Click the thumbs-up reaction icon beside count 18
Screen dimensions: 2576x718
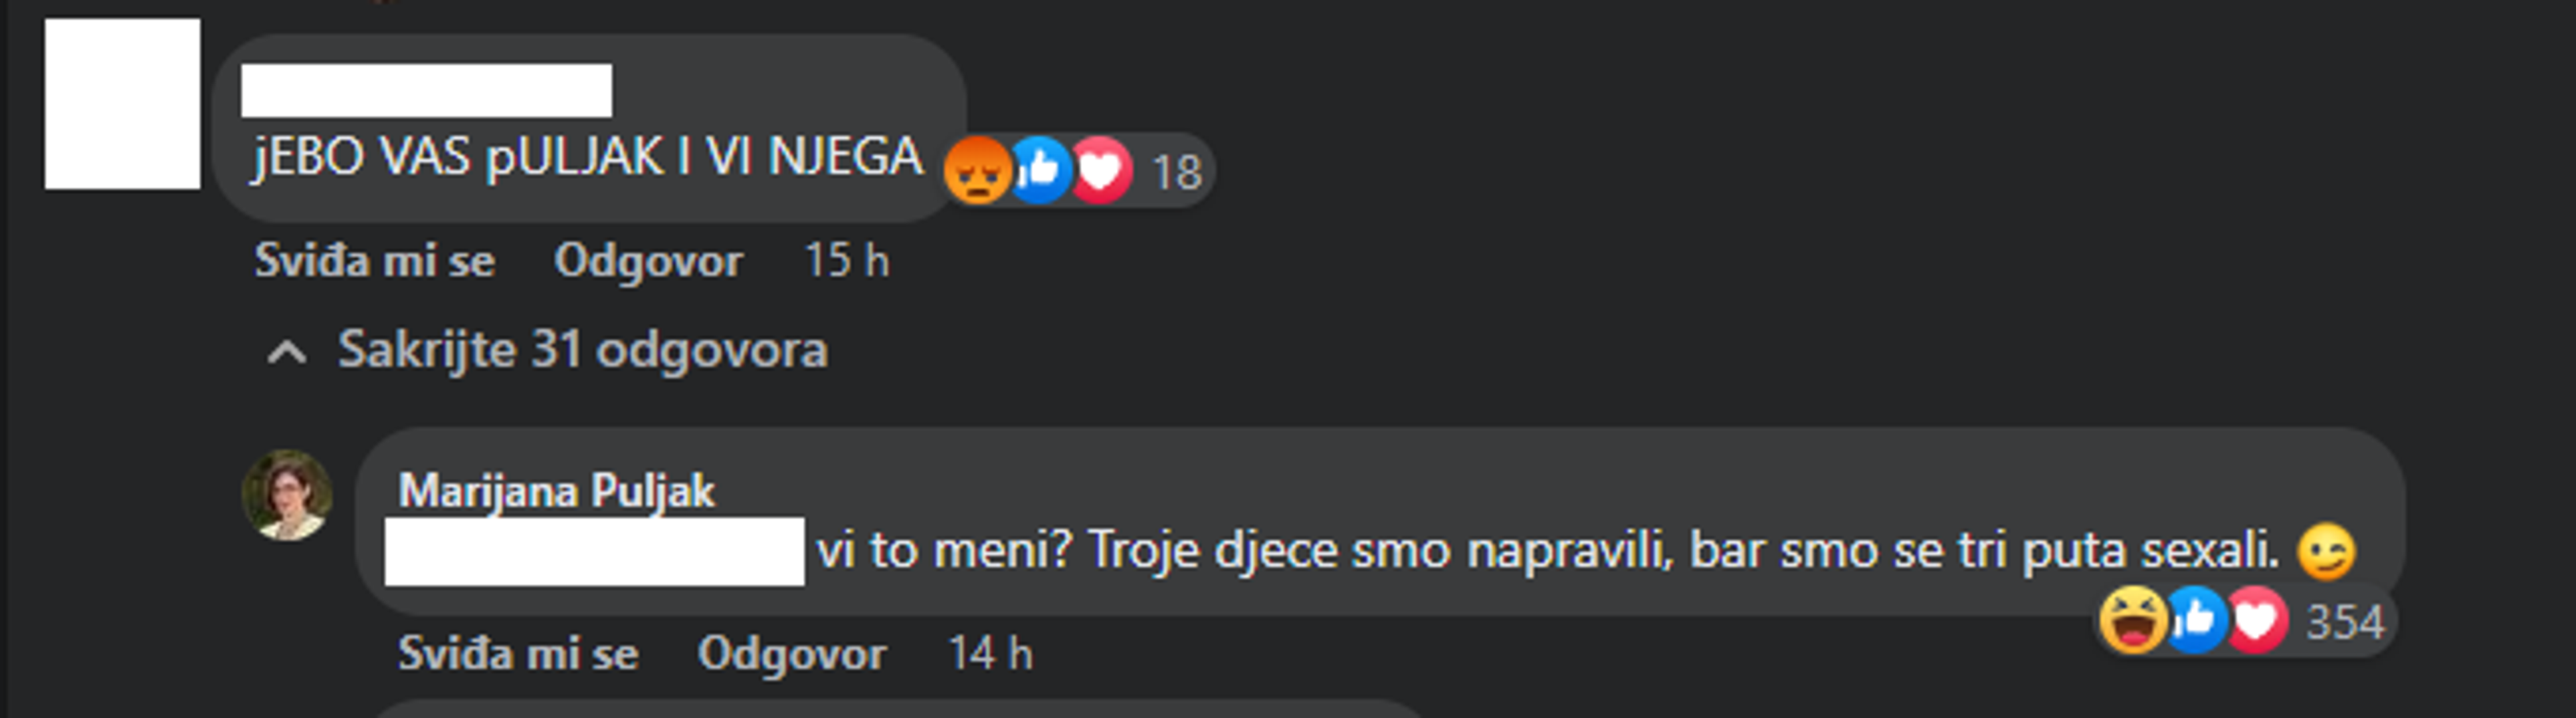pyautogui.click(x=1040, y=171)
